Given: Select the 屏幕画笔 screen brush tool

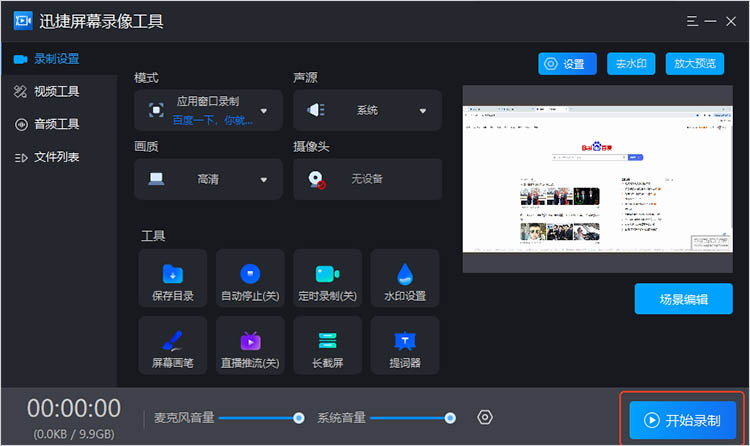Looking at the screenshot, I should coord(173,345).
